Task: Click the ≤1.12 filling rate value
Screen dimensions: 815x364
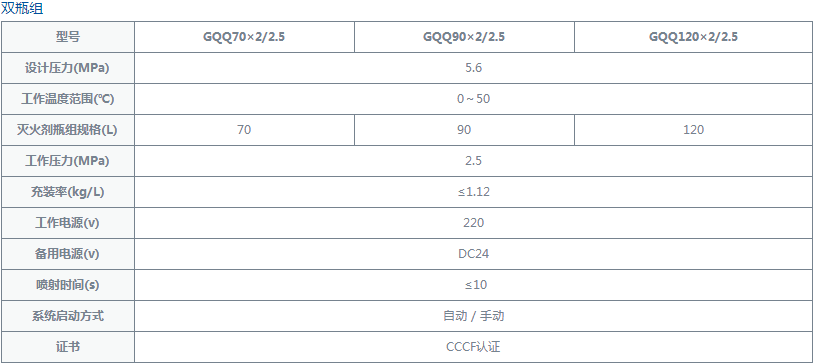Action: (x=474, y=192)
